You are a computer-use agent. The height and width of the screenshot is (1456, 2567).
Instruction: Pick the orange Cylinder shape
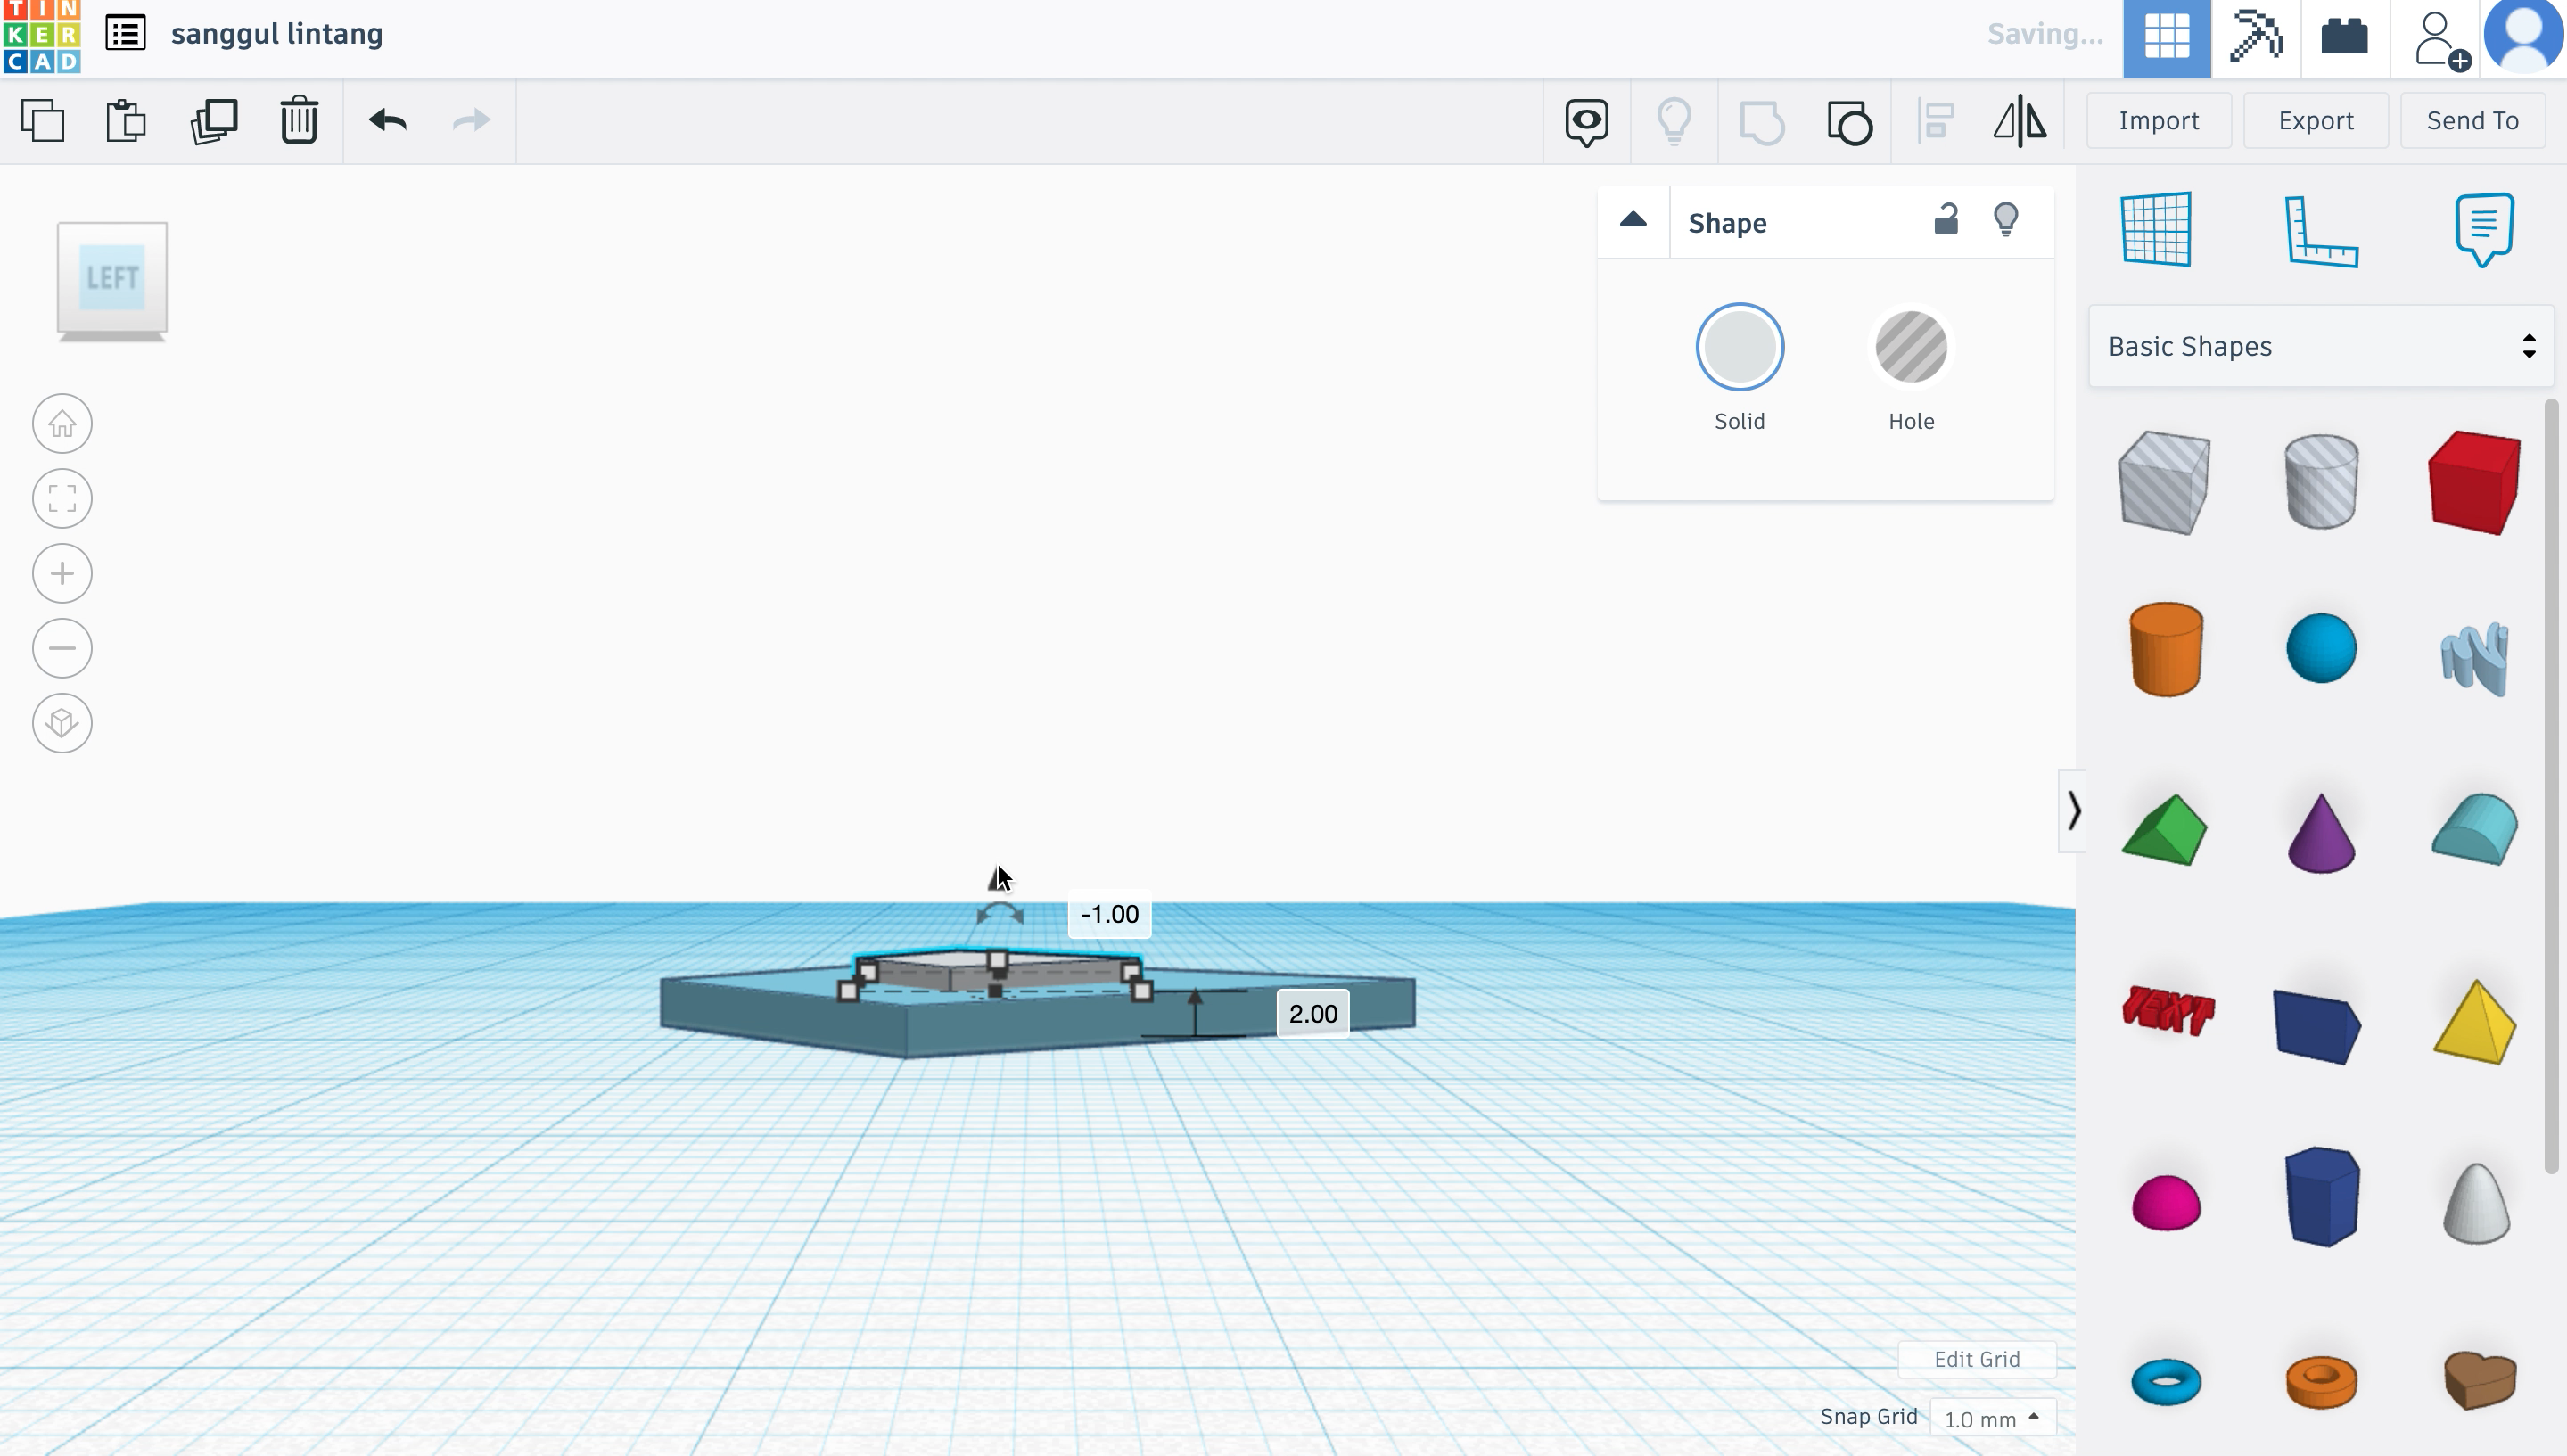pyautogui.click(x=2166, y=649)
